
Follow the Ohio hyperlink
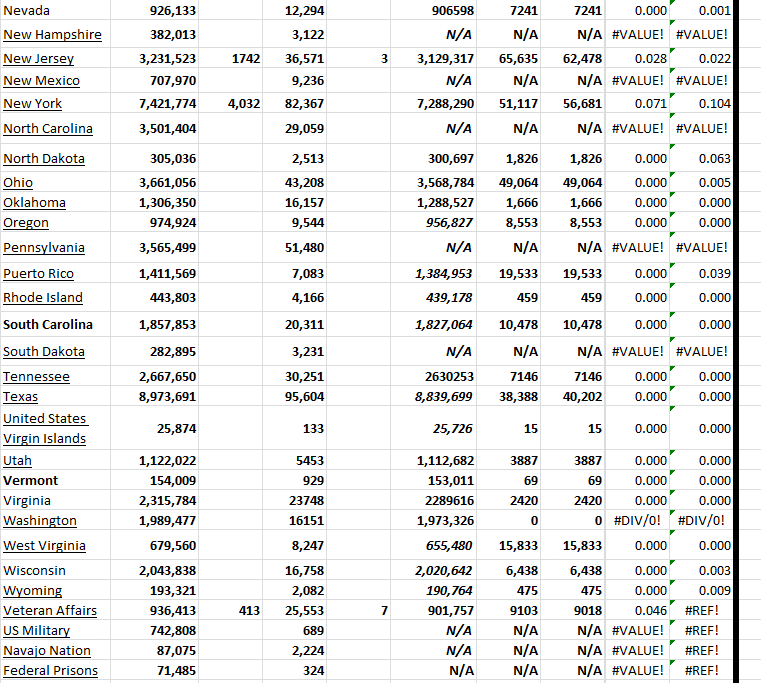pyautogui.click(x=18, y=183)
